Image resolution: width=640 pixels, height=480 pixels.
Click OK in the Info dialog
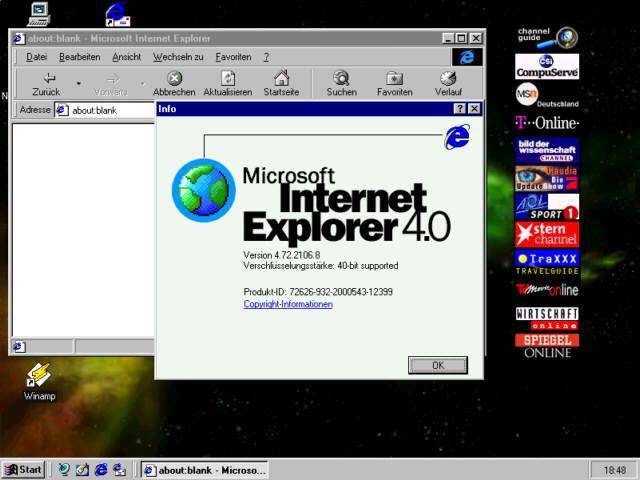438,365
